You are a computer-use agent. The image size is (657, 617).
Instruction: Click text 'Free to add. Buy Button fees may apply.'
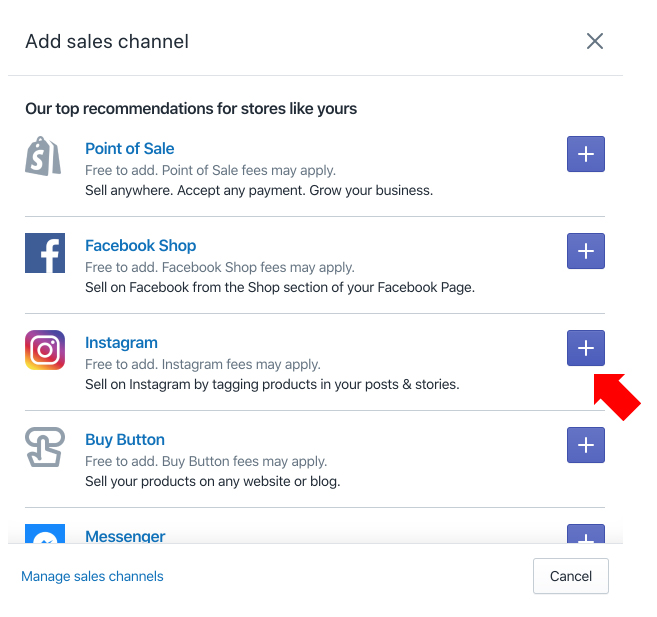(206, 461)
